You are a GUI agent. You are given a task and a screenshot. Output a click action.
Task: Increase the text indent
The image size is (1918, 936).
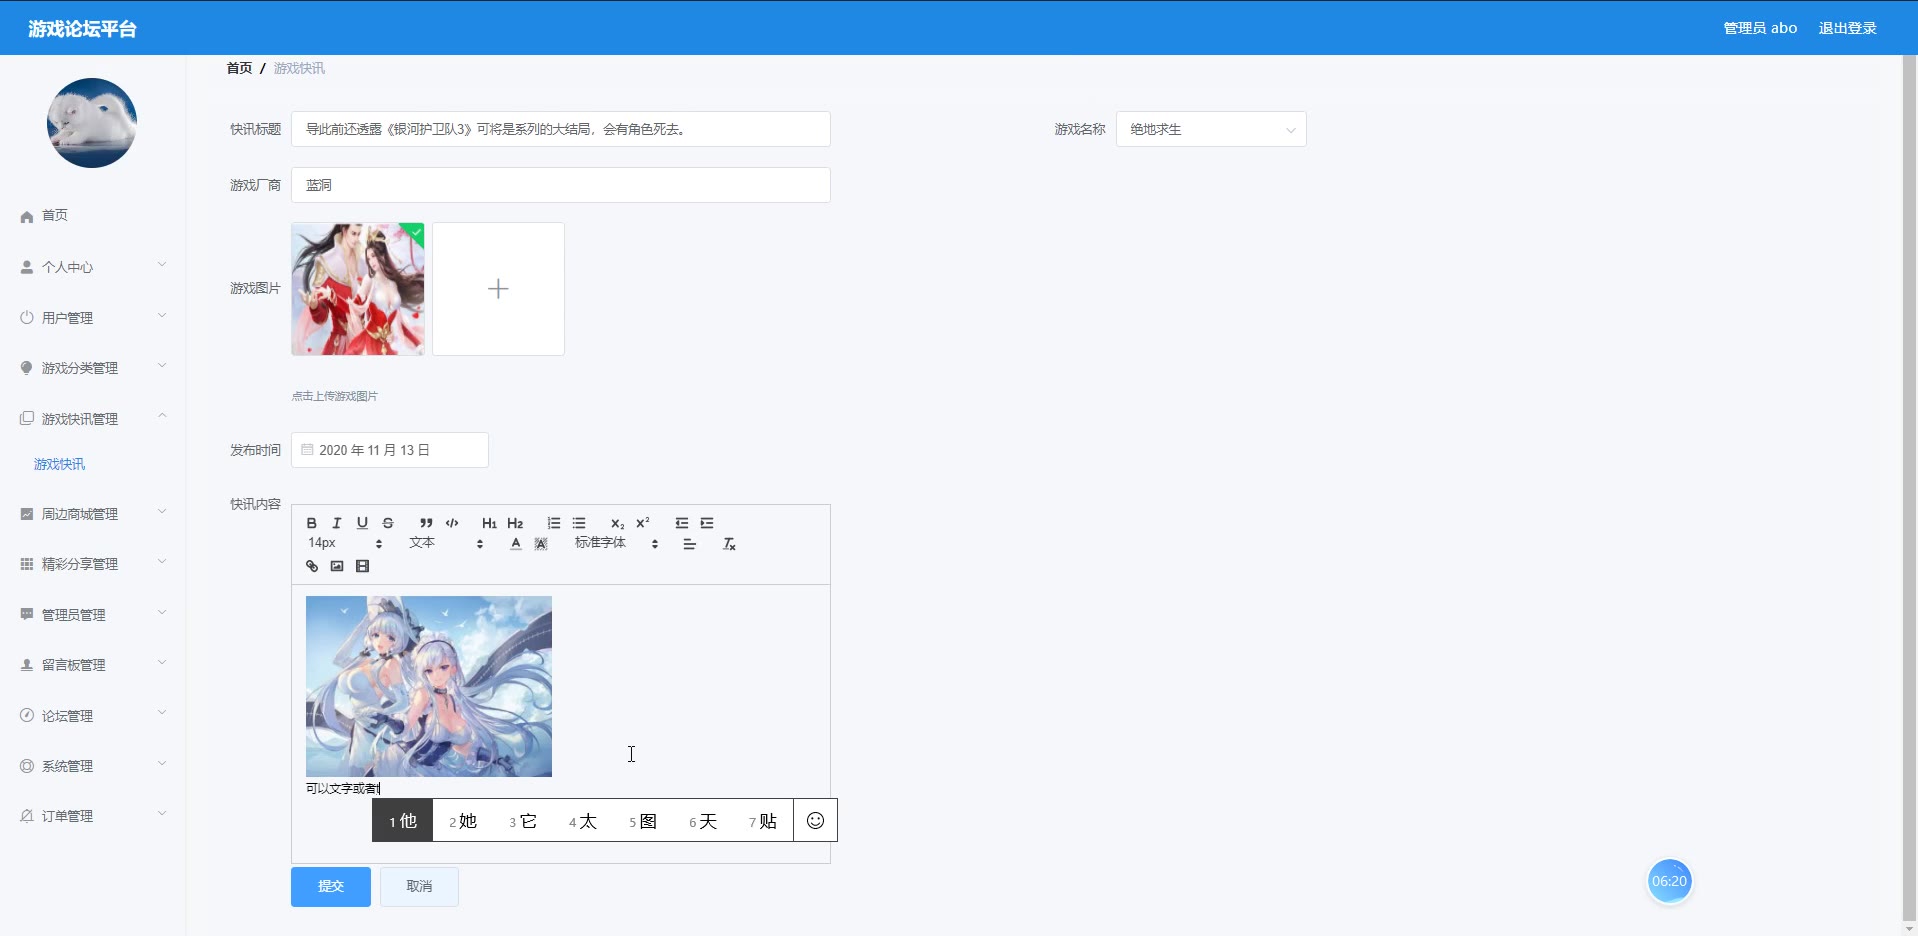pyautogui.click(x=707, y=523)
